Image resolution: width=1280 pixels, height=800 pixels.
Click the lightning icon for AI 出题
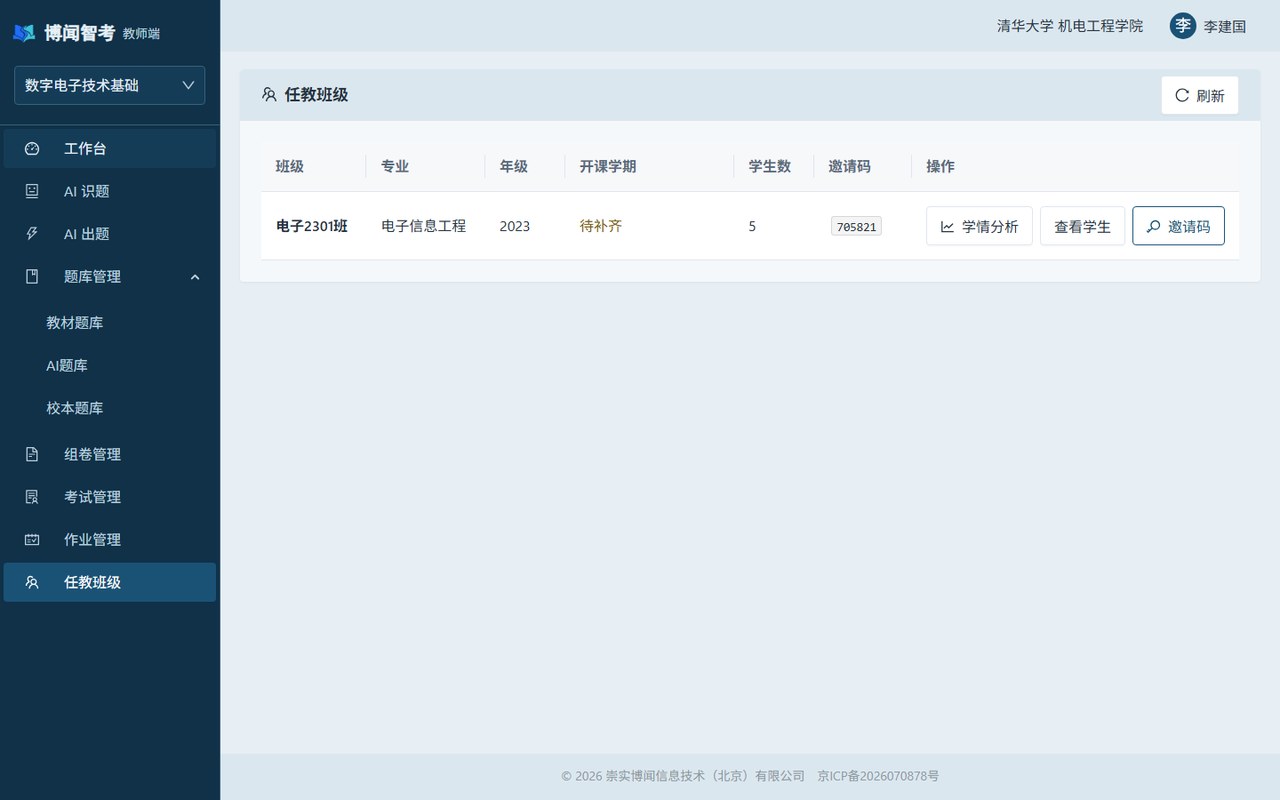pyautogui.click(x=32, y=234)
